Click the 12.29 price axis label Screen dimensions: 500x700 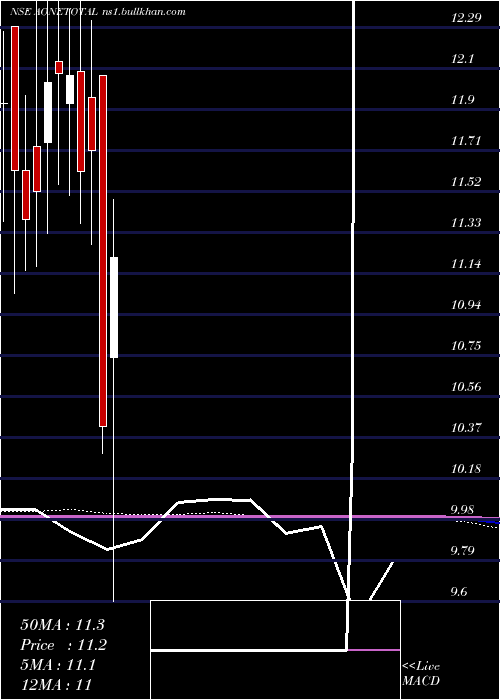[x=466, y=18]
